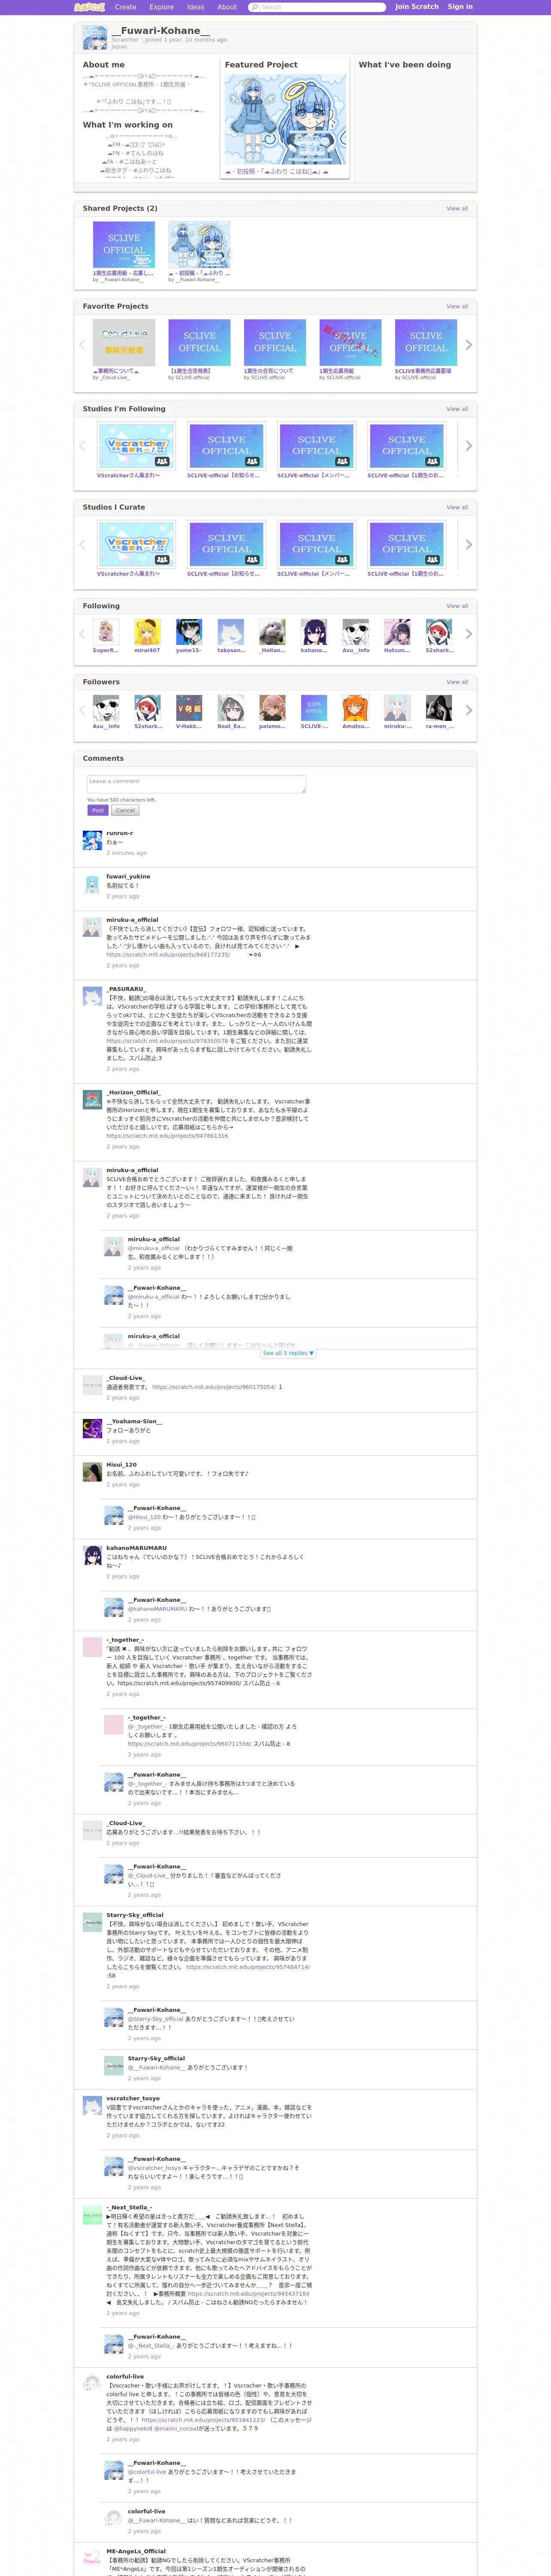Open the Ideas menu item

click(x=196, y=7)
